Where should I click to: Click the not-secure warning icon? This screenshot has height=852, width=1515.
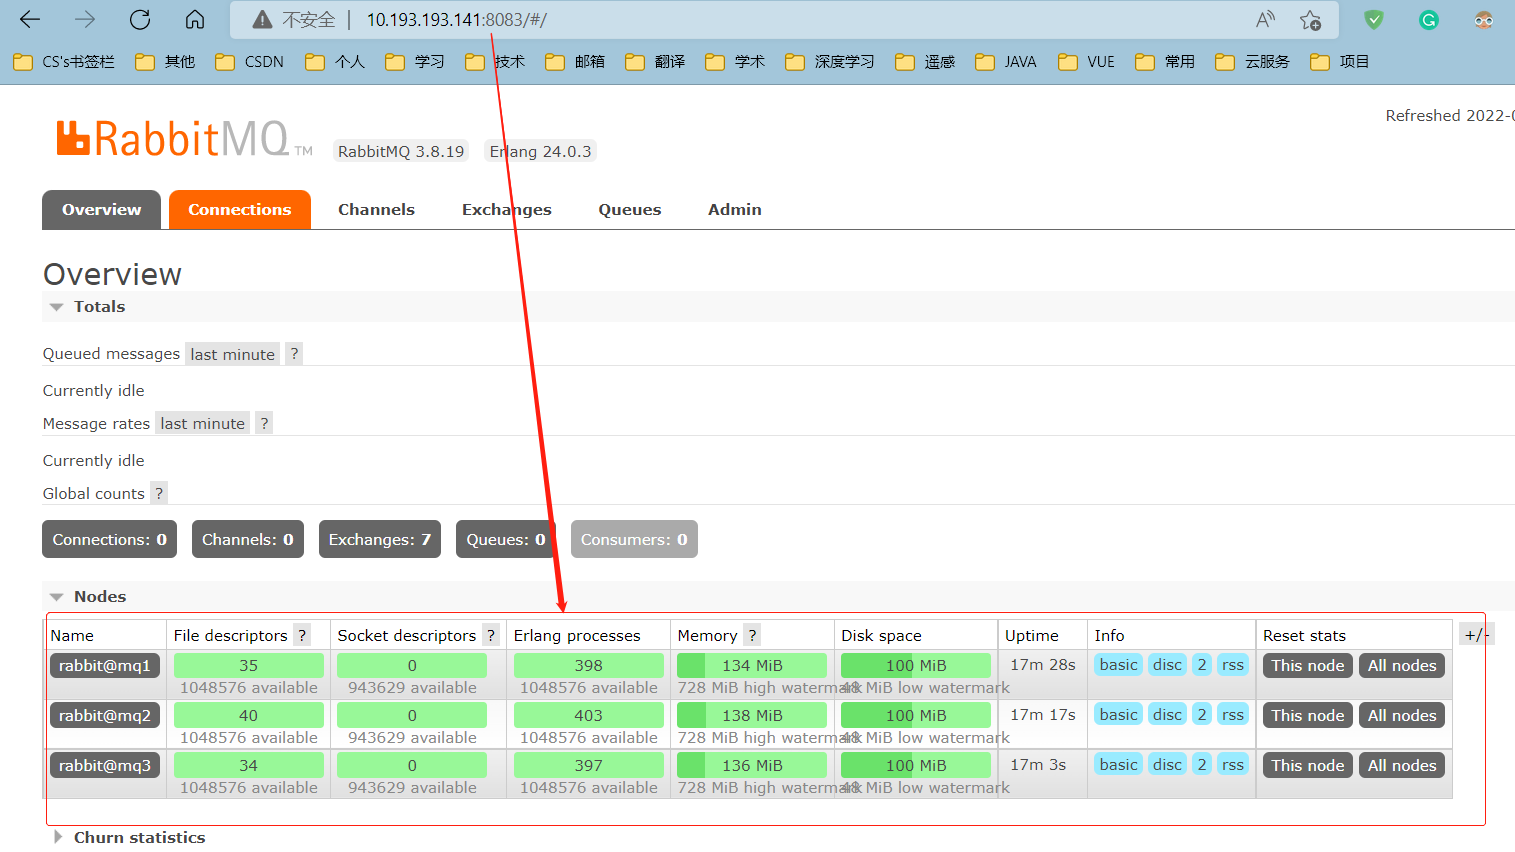coord(262,20)
